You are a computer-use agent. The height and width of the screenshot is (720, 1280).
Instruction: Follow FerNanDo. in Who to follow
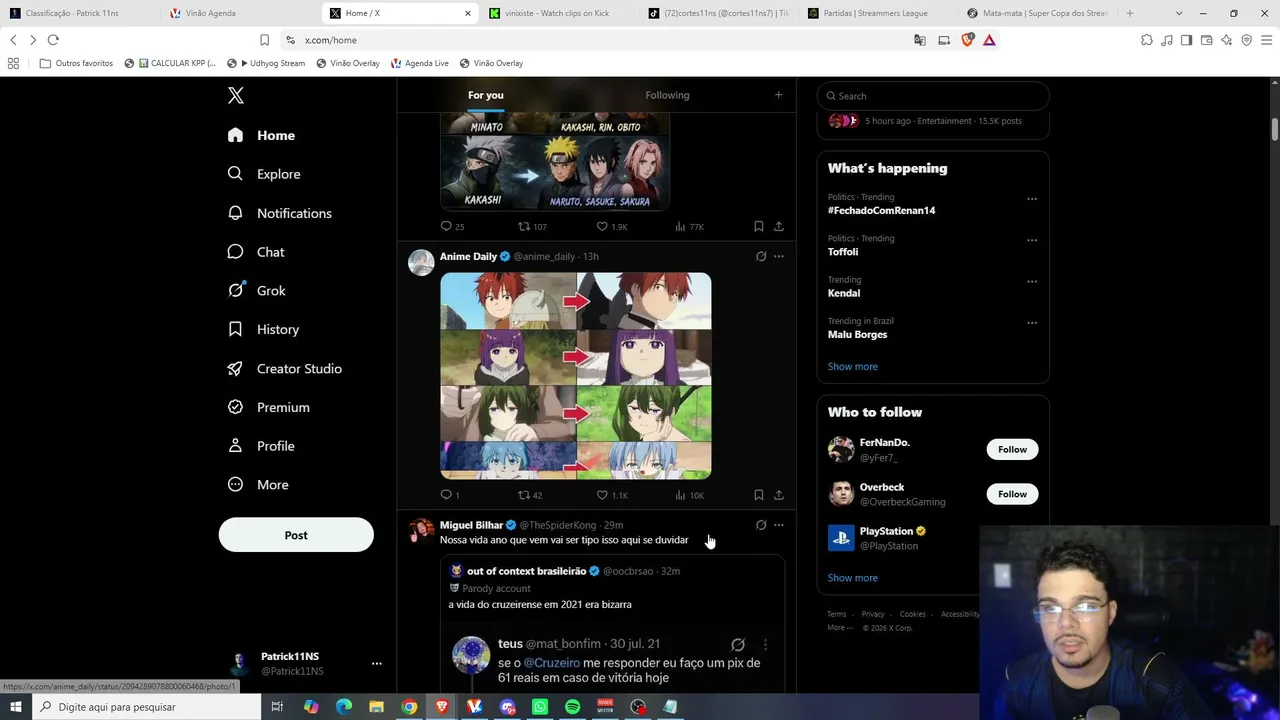[x=1012, y=450]
